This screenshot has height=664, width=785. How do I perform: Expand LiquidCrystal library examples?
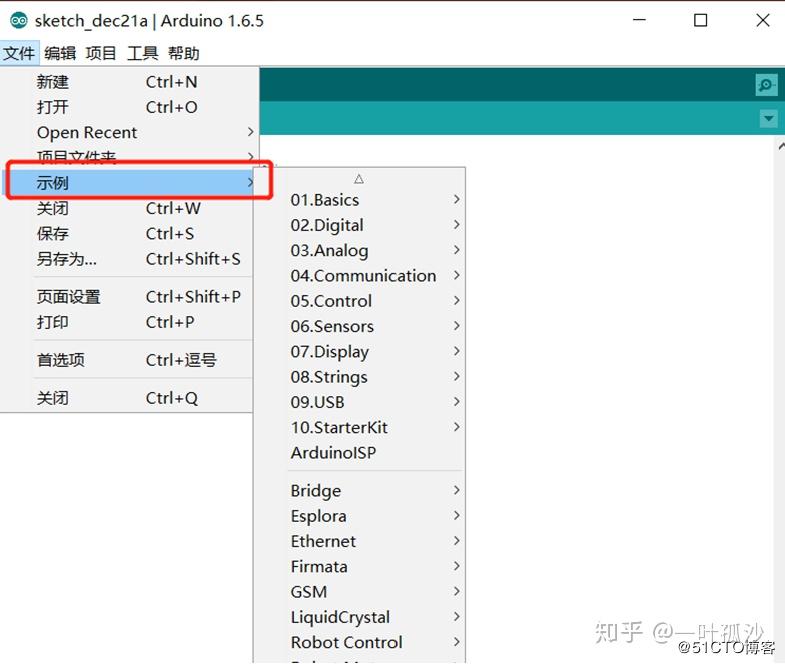point(360,617)
